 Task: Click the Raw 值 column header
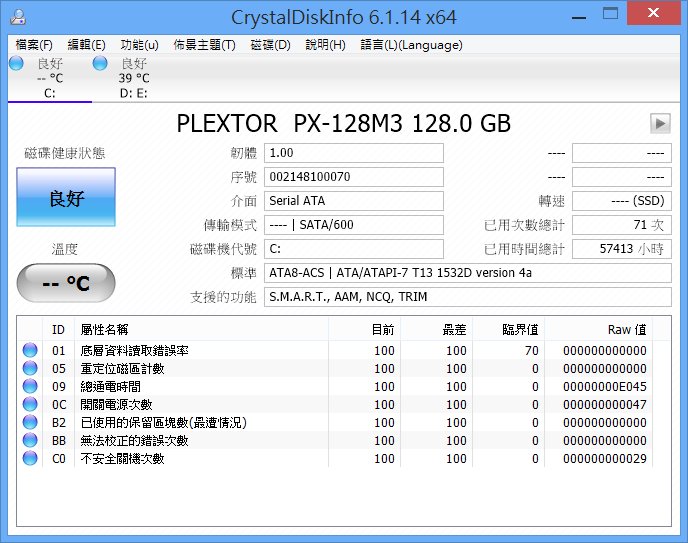click(x=598, y=329)
